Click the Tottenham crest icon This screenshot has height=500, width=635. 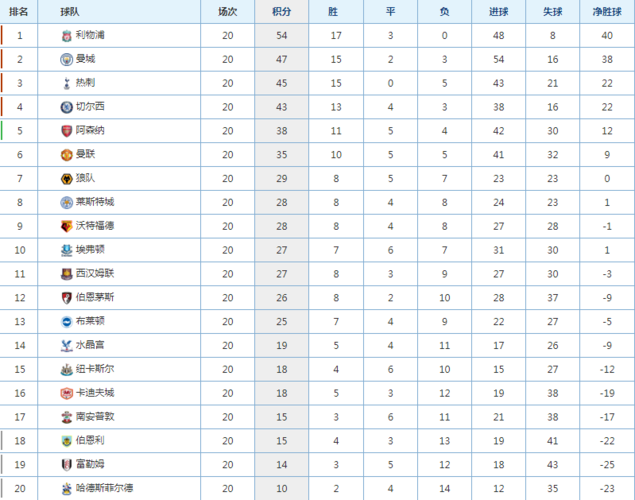click(x=66, y=83)
